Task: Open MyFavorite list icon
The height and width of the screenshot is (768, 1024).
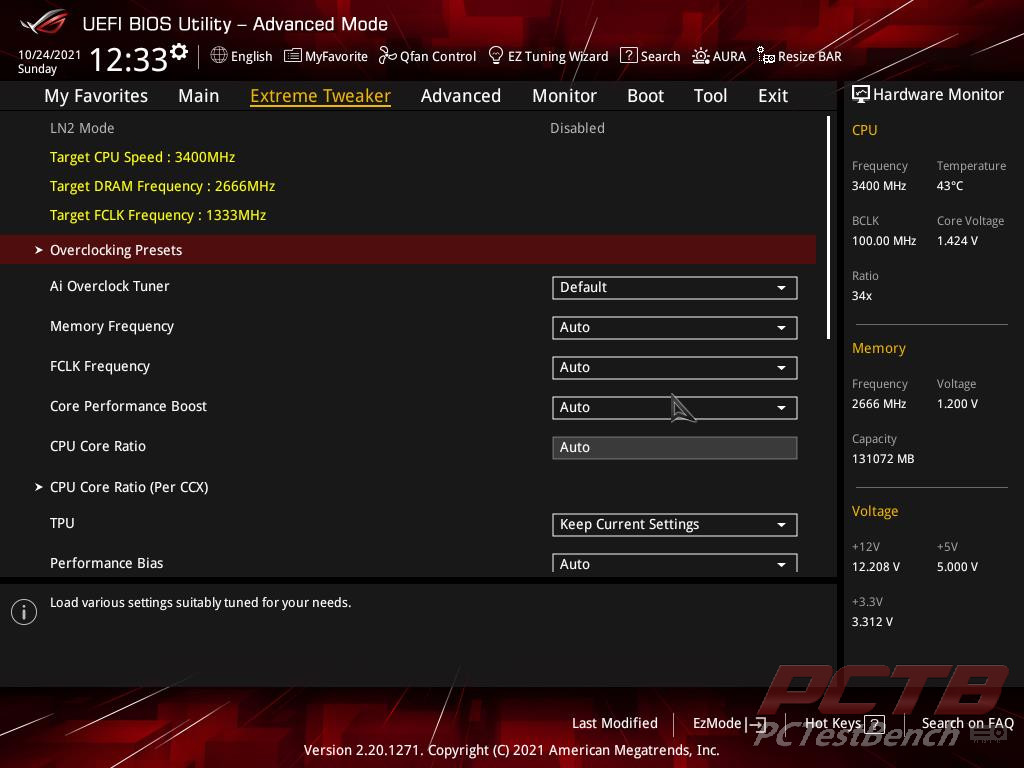Action: tap(293, 56)
